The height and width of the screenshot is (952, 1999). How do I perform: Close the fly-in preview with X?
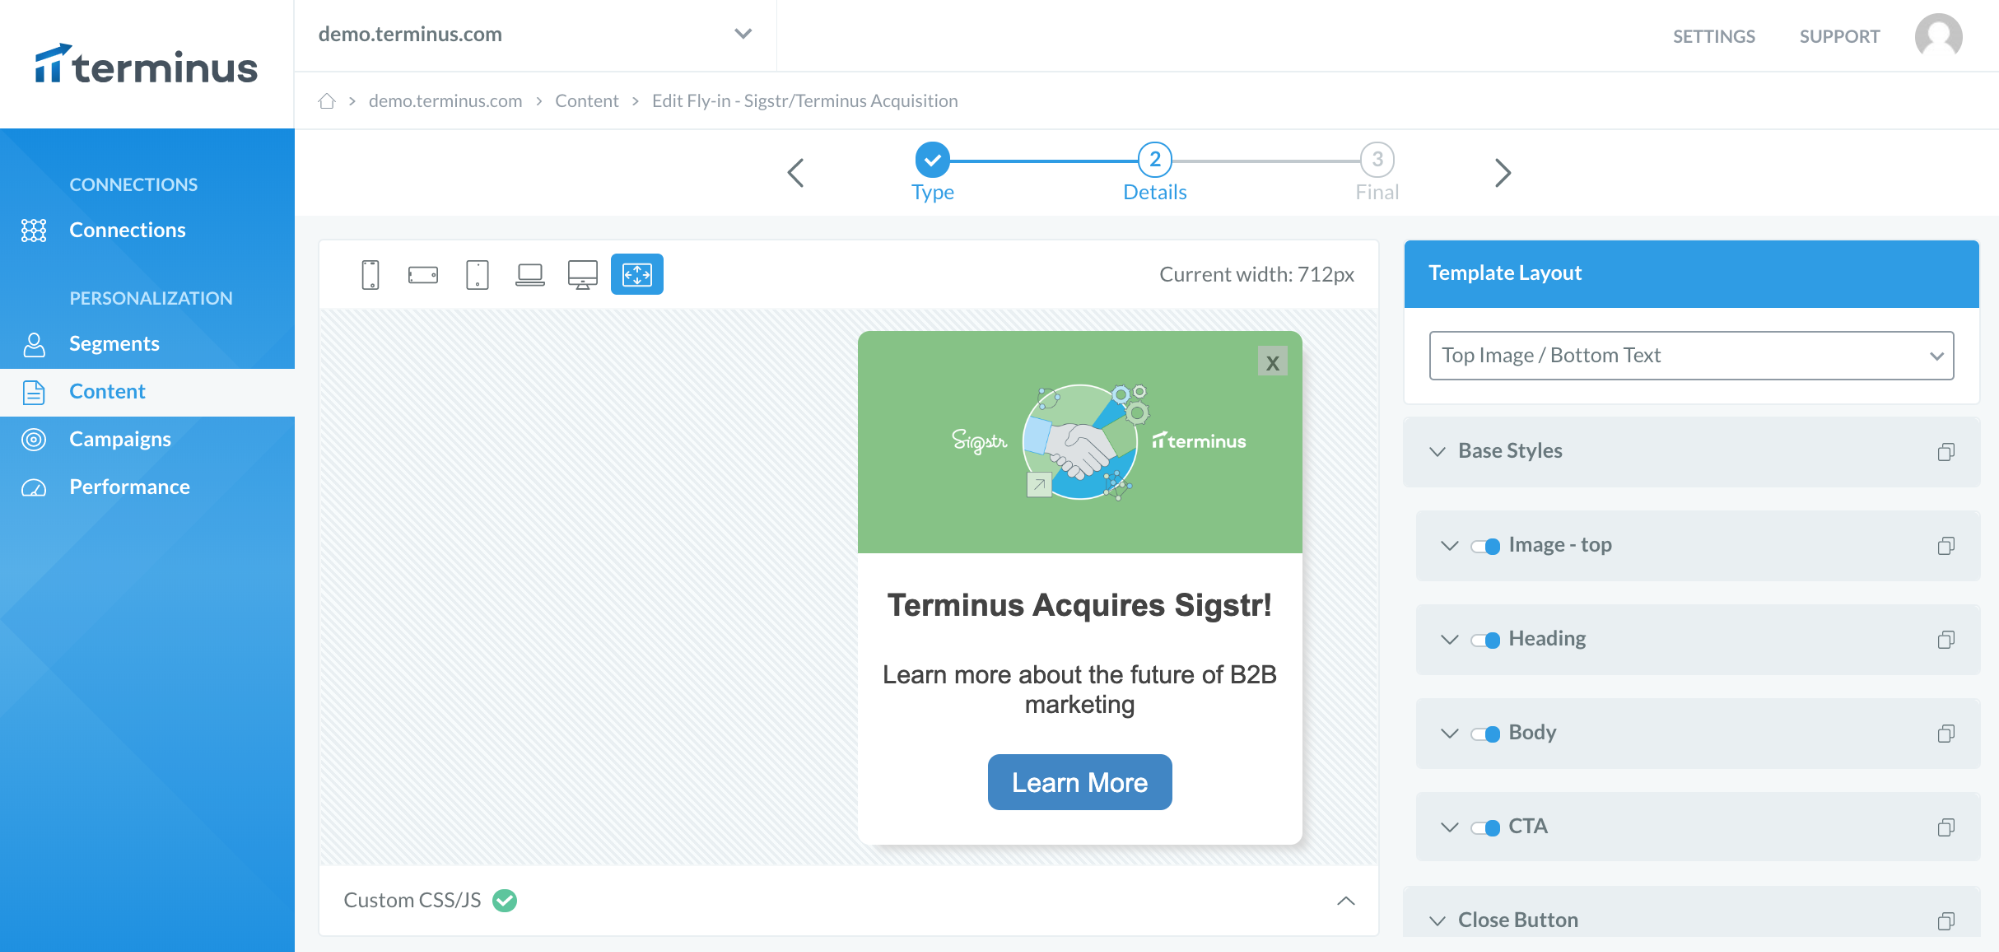[1272, 362]
